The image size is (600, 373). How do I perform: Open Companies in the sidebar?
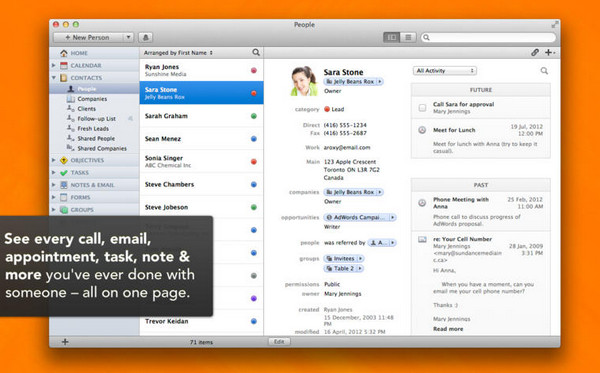coord(92,99)
